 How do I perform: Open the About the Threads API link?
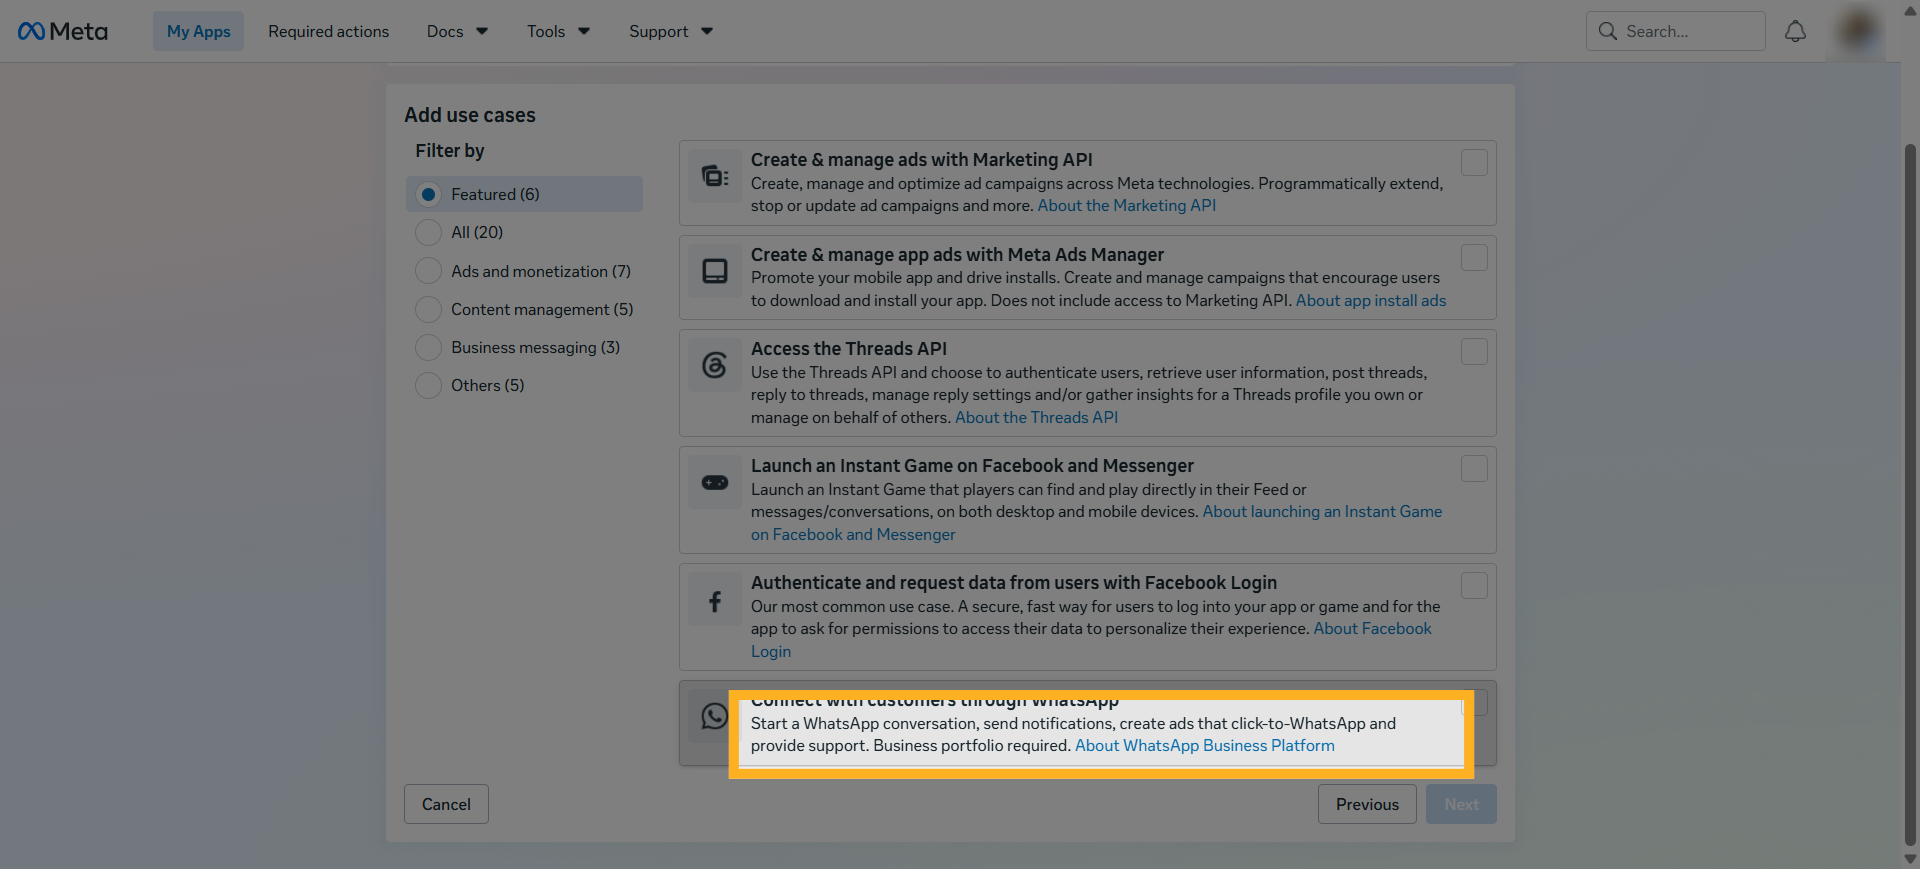point(1036,417)
